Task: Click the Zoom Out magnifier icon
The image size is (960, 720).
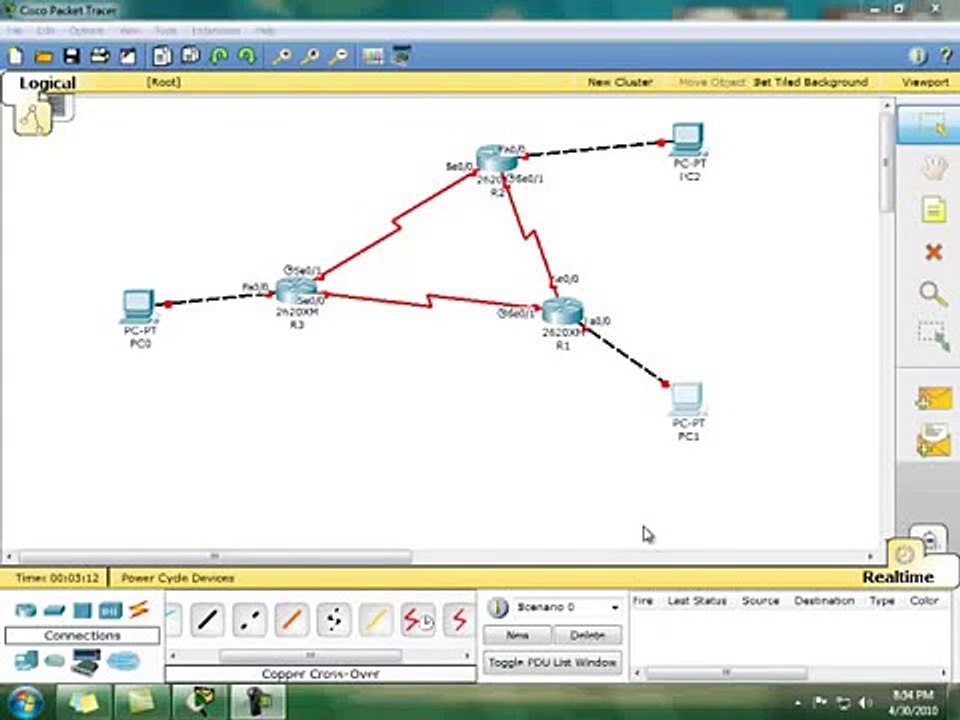Action: click(339, 56)
